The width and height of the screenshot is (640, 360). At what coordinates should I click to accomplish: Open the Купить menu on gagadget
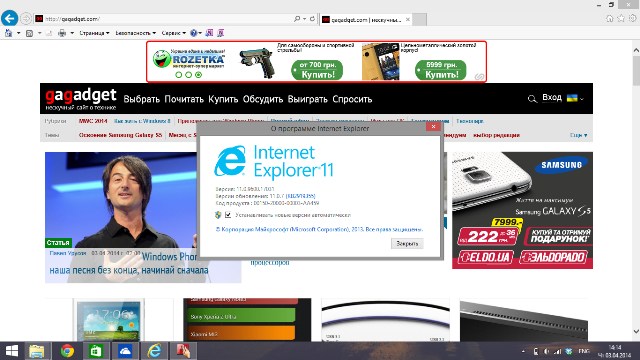223,99
